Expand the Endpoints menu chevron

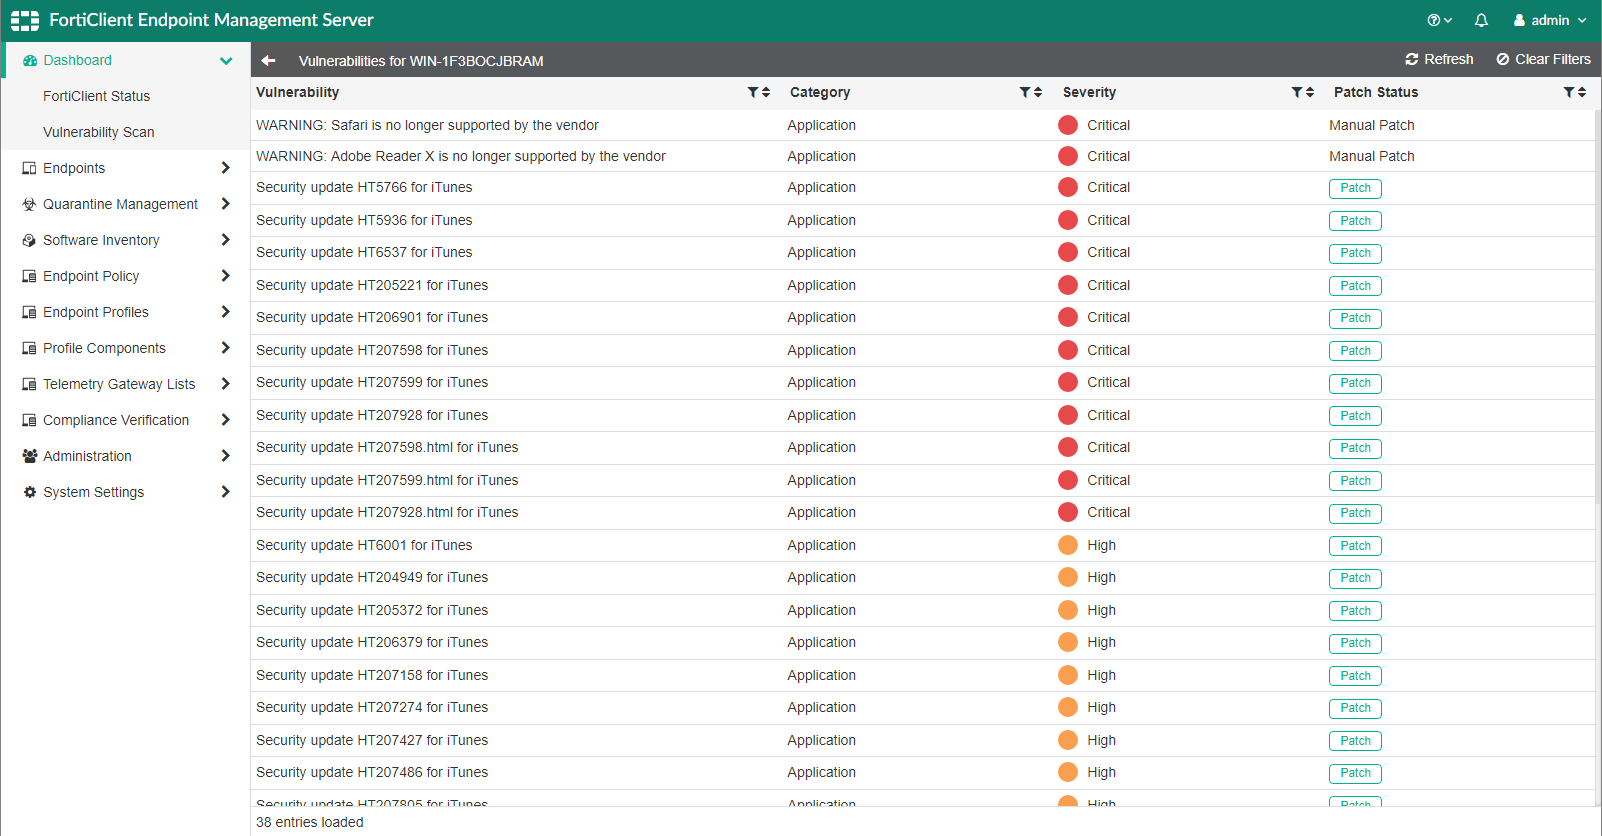tap(225, 168)
